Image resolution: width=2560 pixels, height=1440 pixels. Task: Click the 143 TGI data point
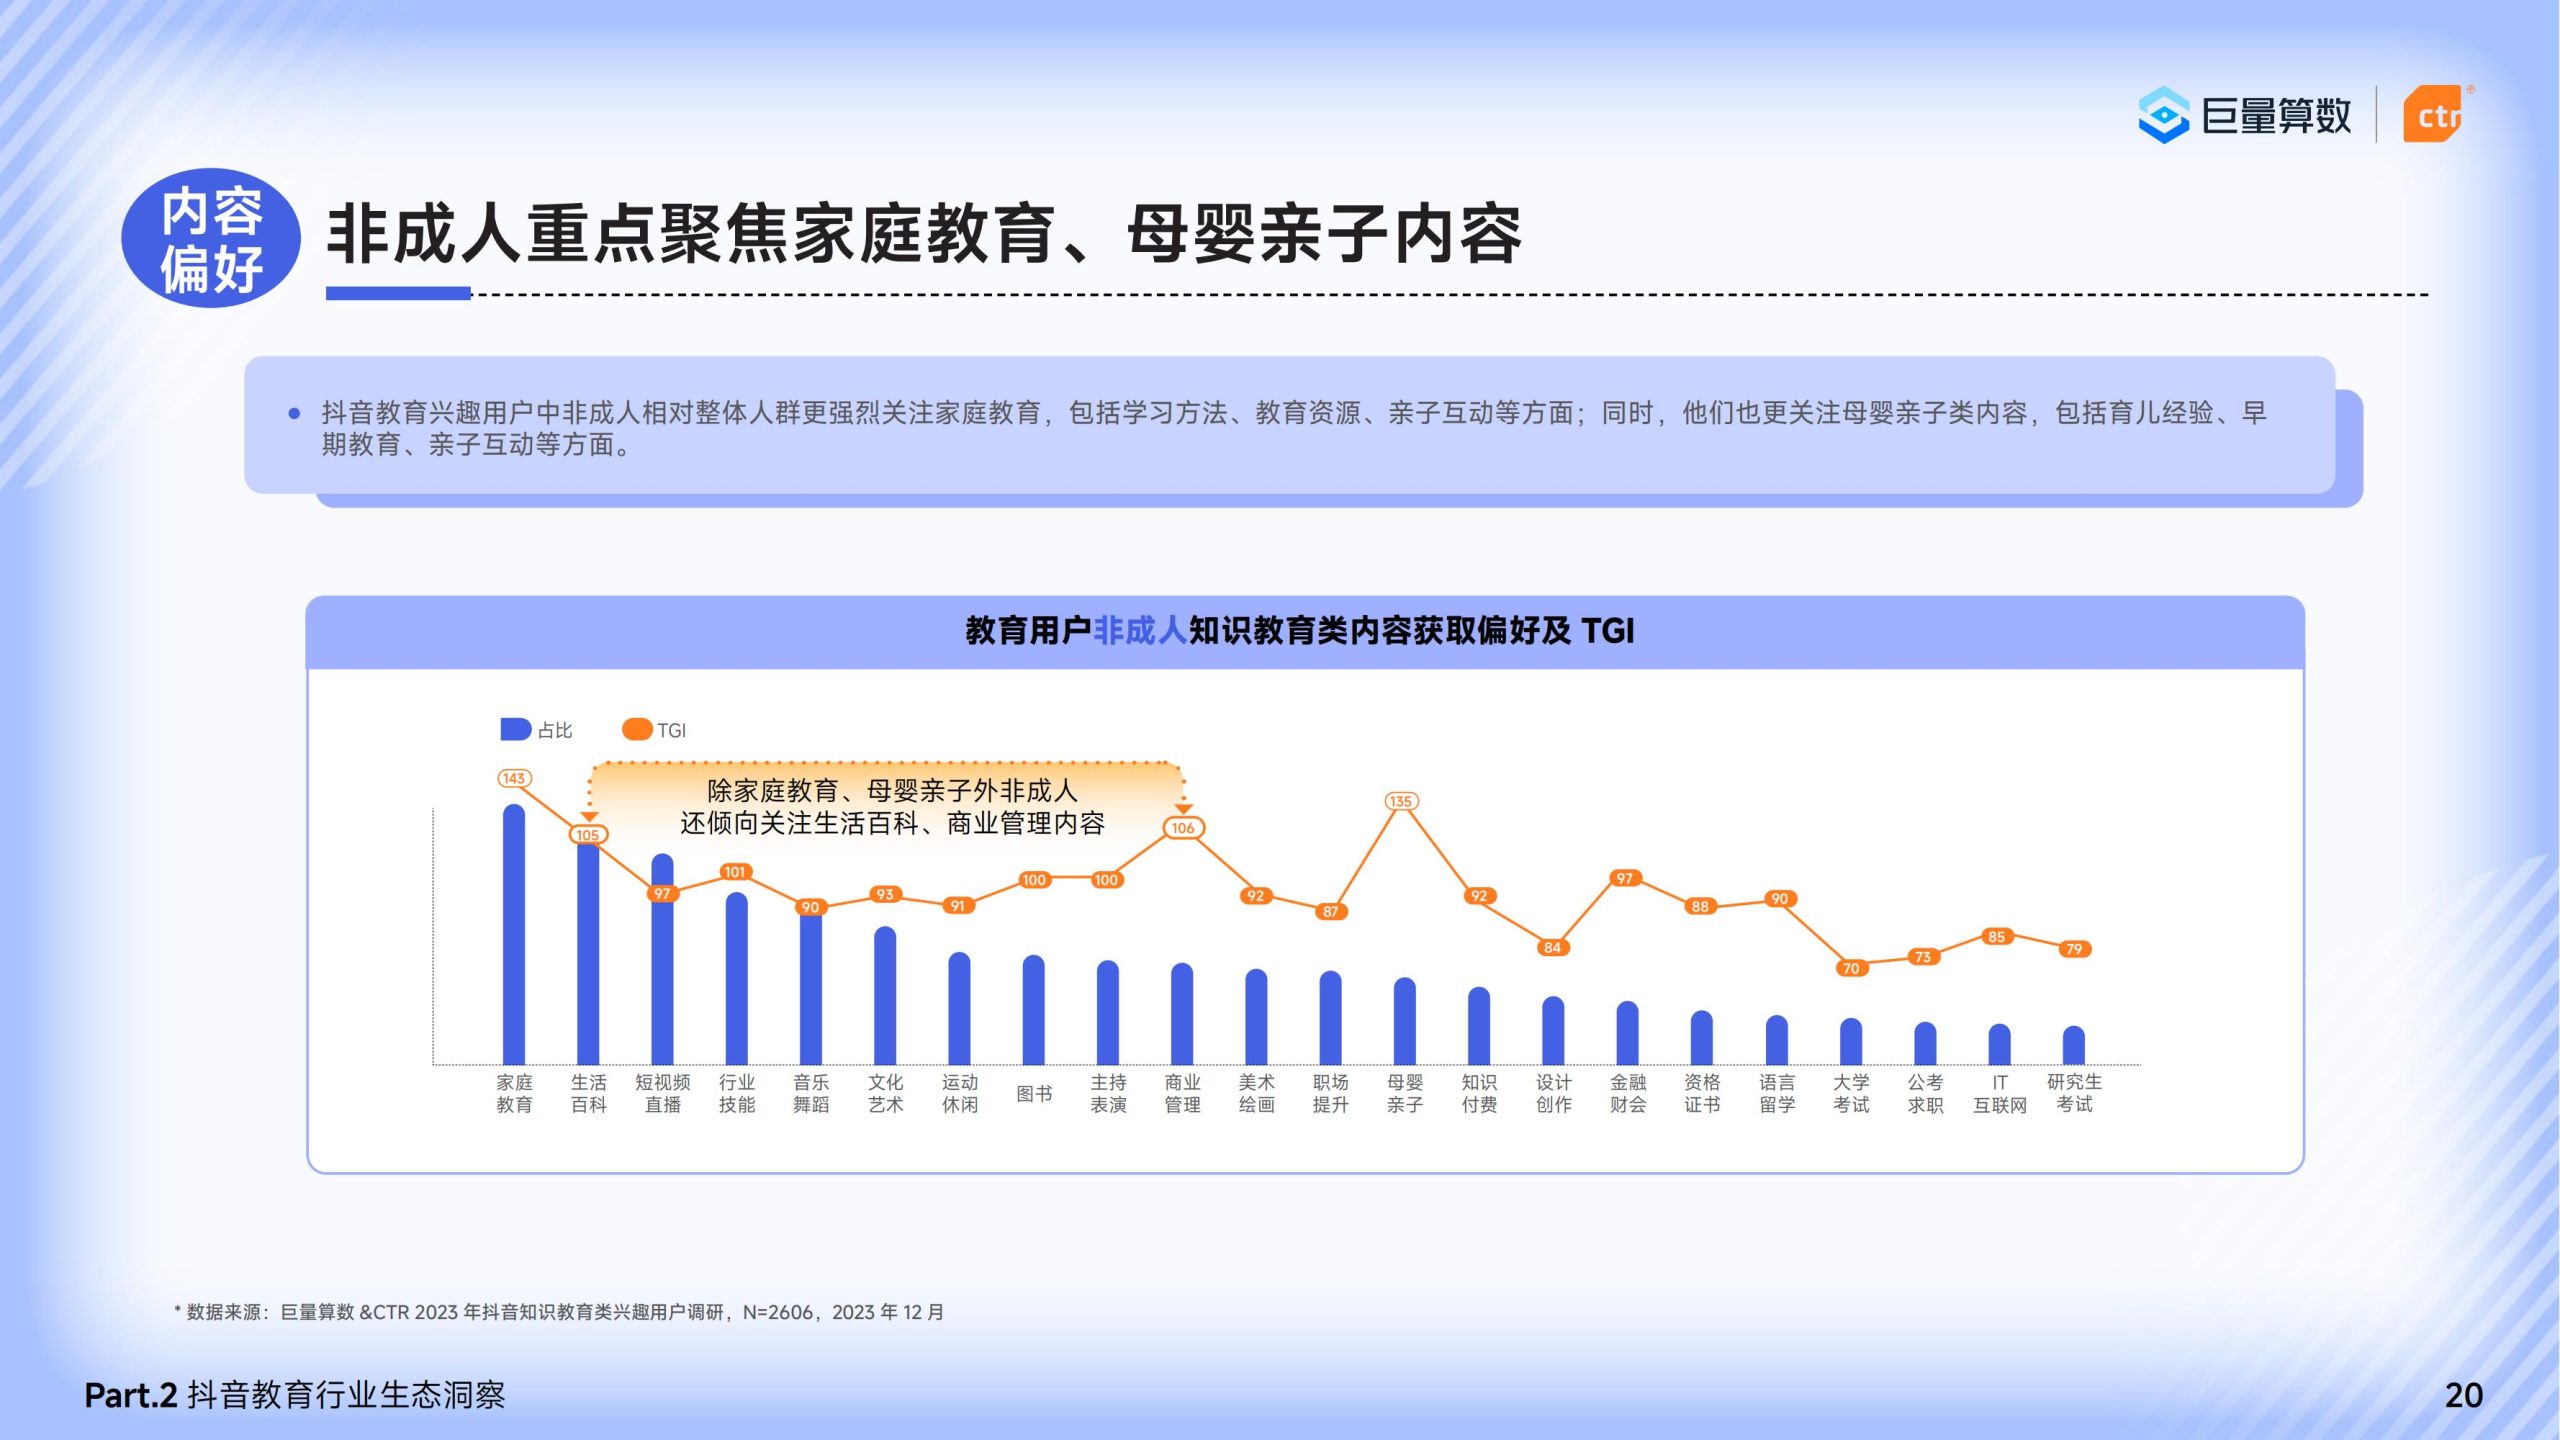click(x=514, y=778)
